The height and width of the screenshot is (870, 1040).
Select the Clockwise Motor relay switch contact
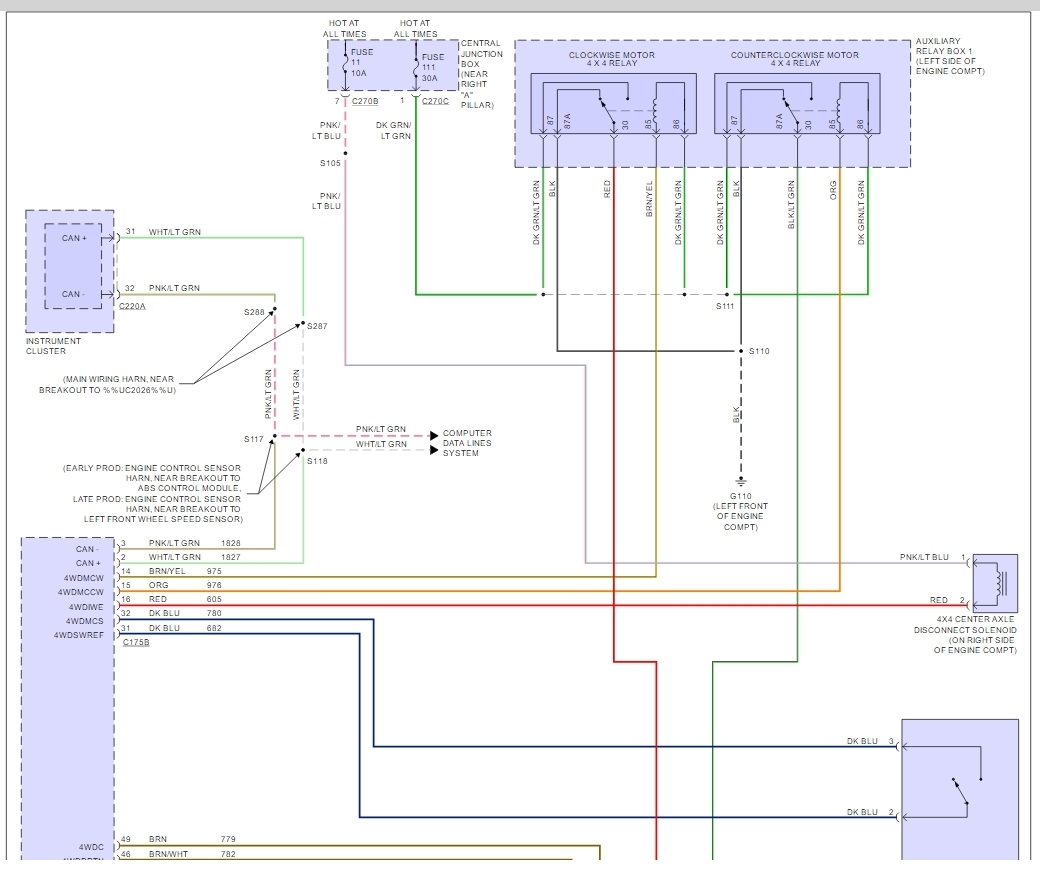[x=607, y=109]
